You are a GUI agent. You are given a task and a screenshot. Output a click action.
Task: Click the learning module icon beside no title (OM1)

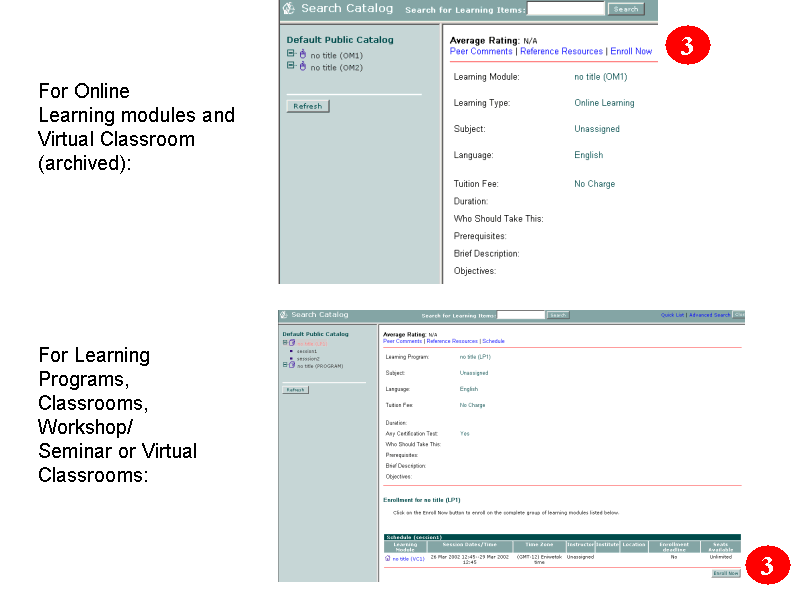(302, 54)
